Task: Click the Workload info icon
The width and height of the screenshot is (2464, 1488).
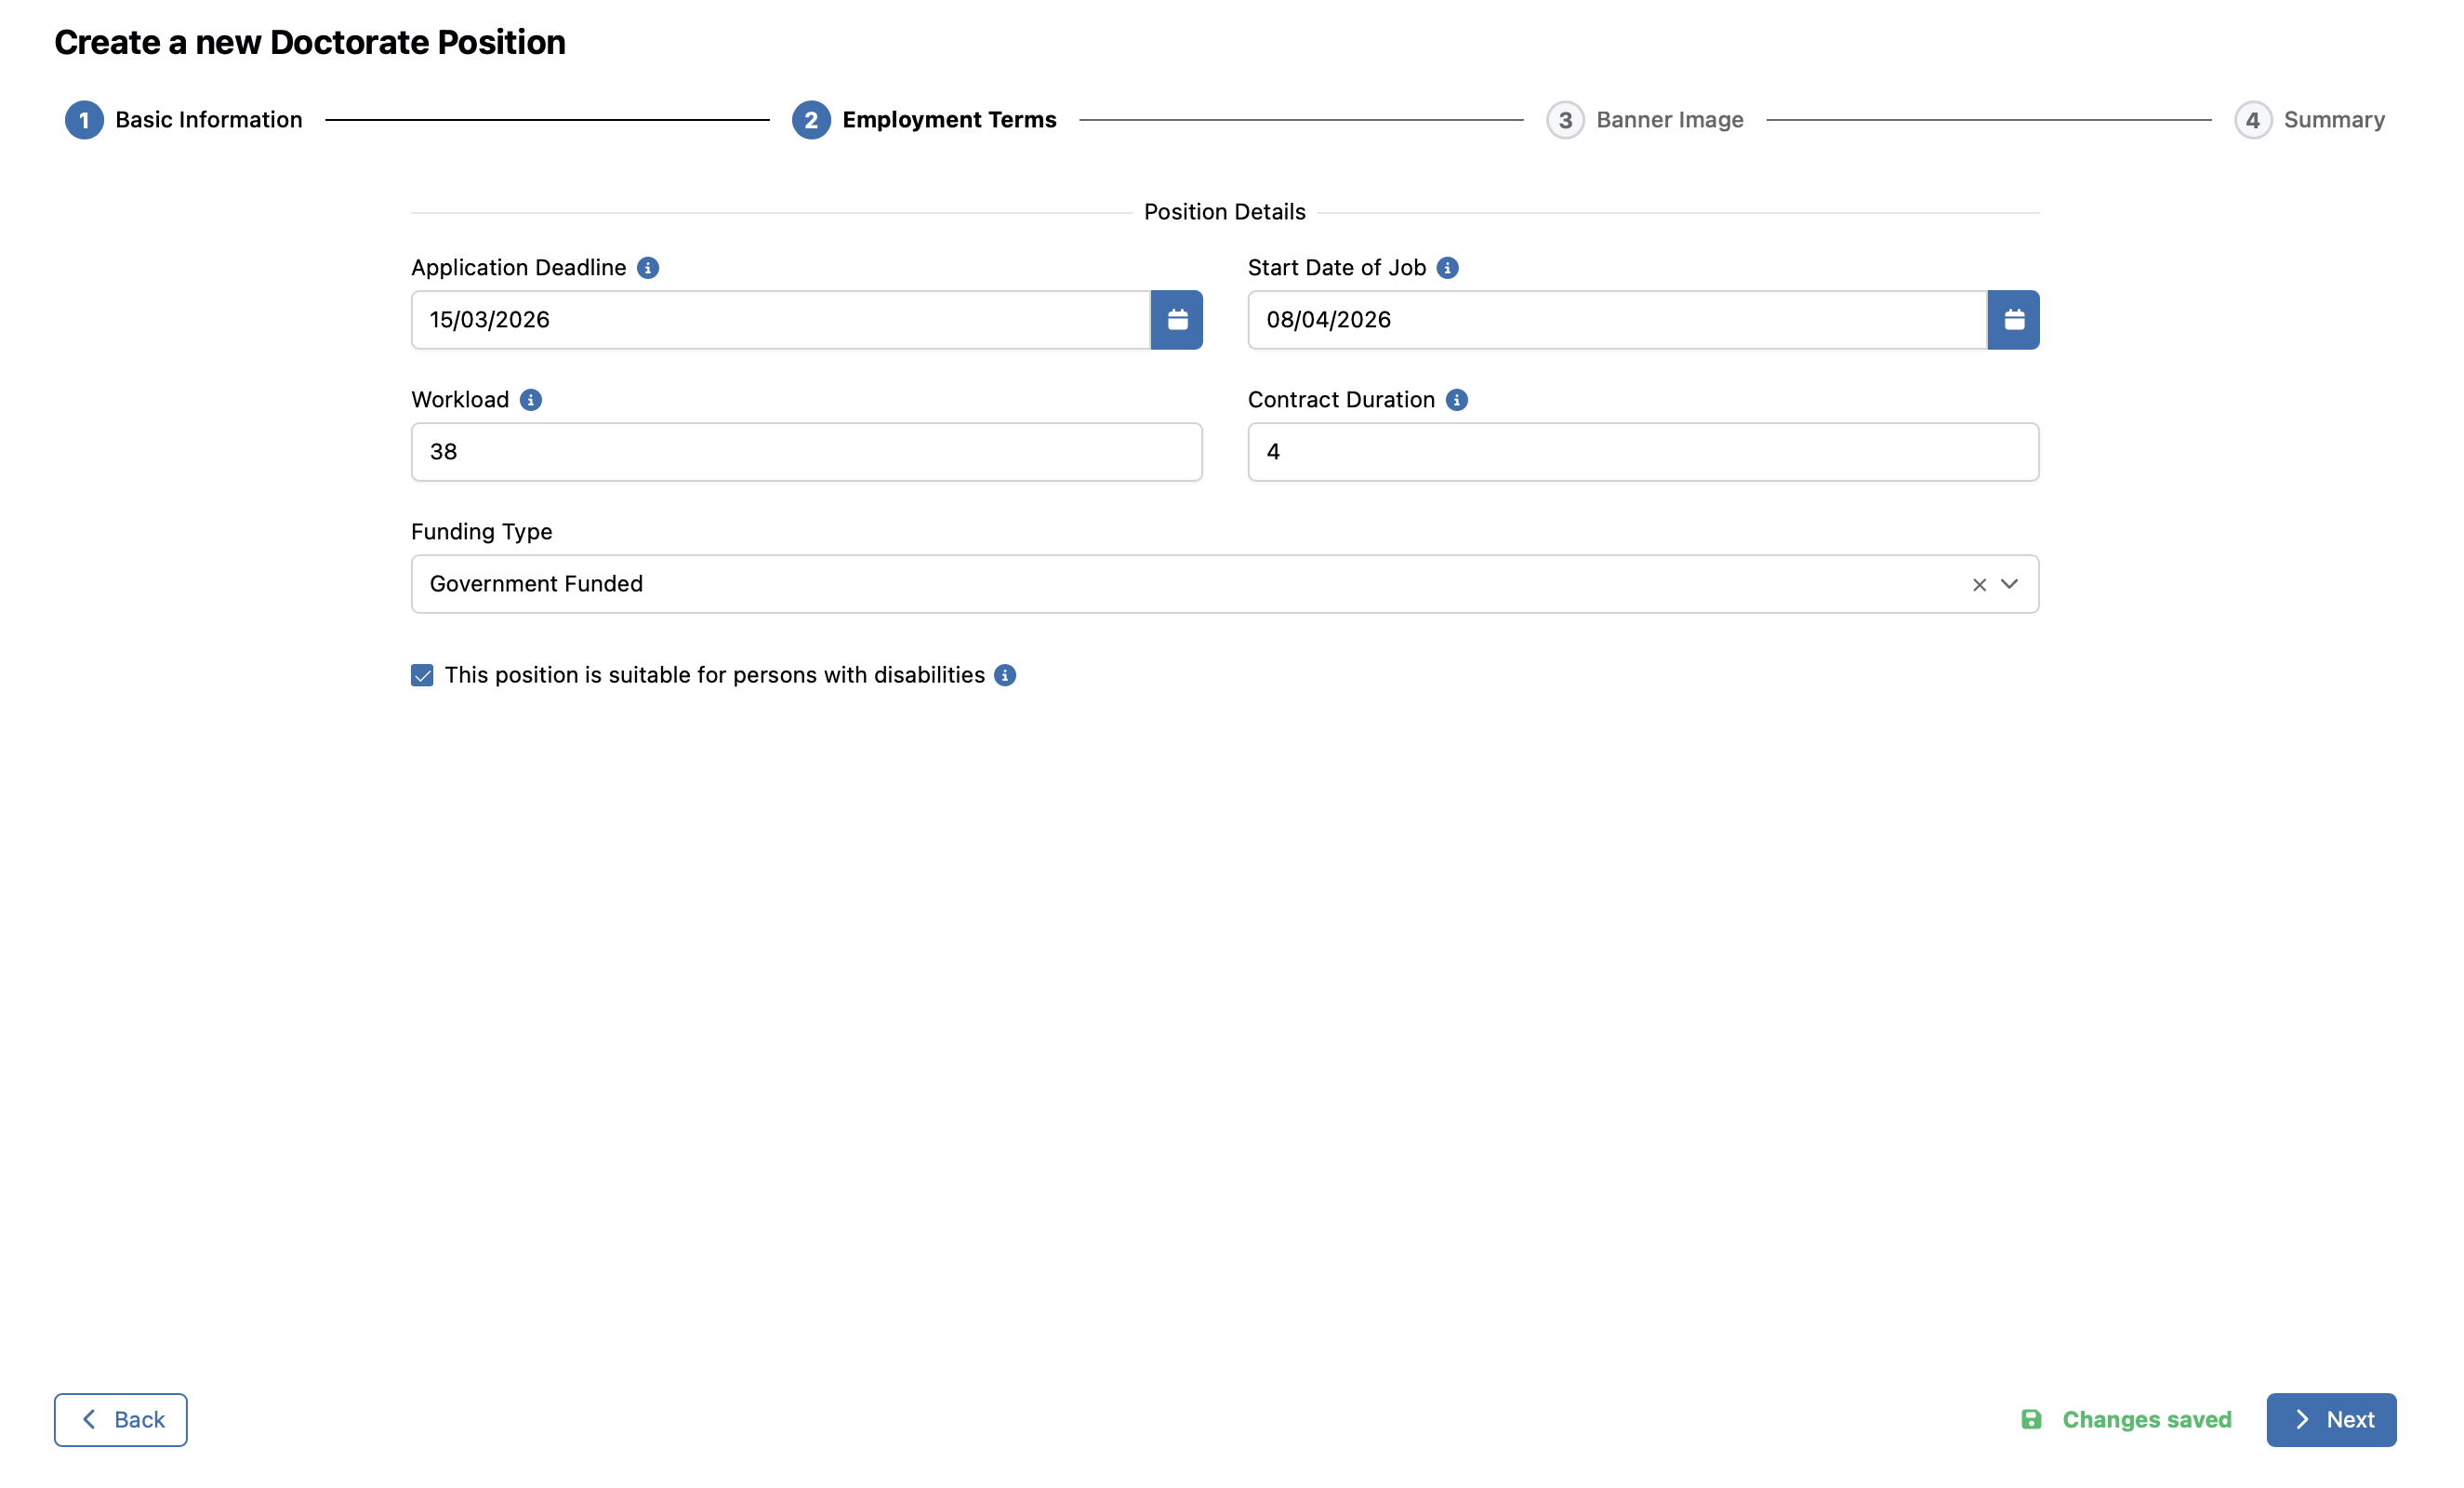Action: [x=531, y=400]
